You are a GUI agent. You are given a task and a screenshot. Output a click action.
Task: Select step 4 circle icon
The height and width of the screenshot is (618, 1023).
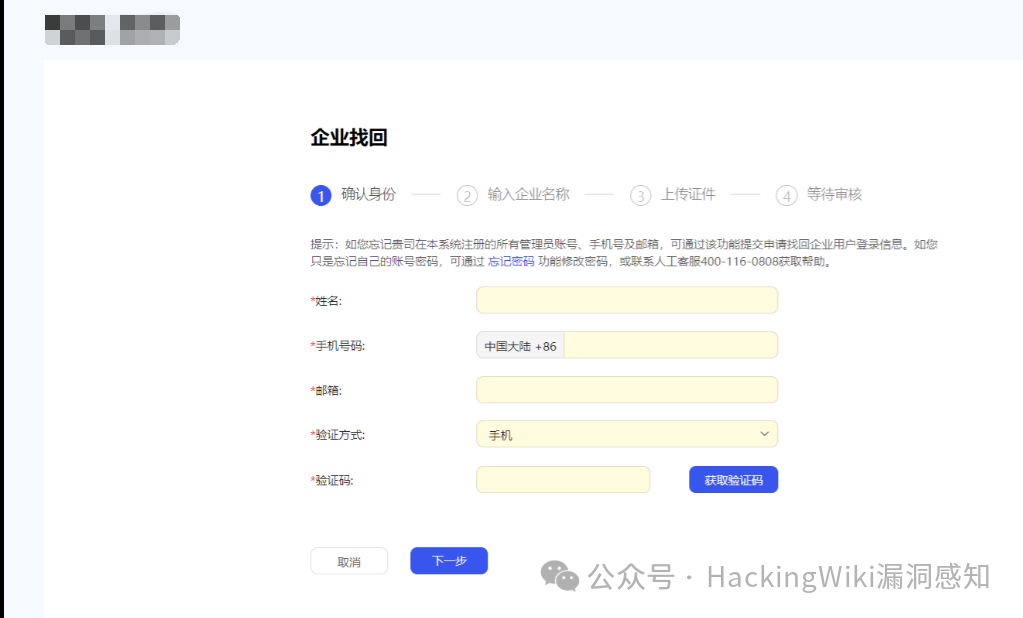click(x=786, y=195)
